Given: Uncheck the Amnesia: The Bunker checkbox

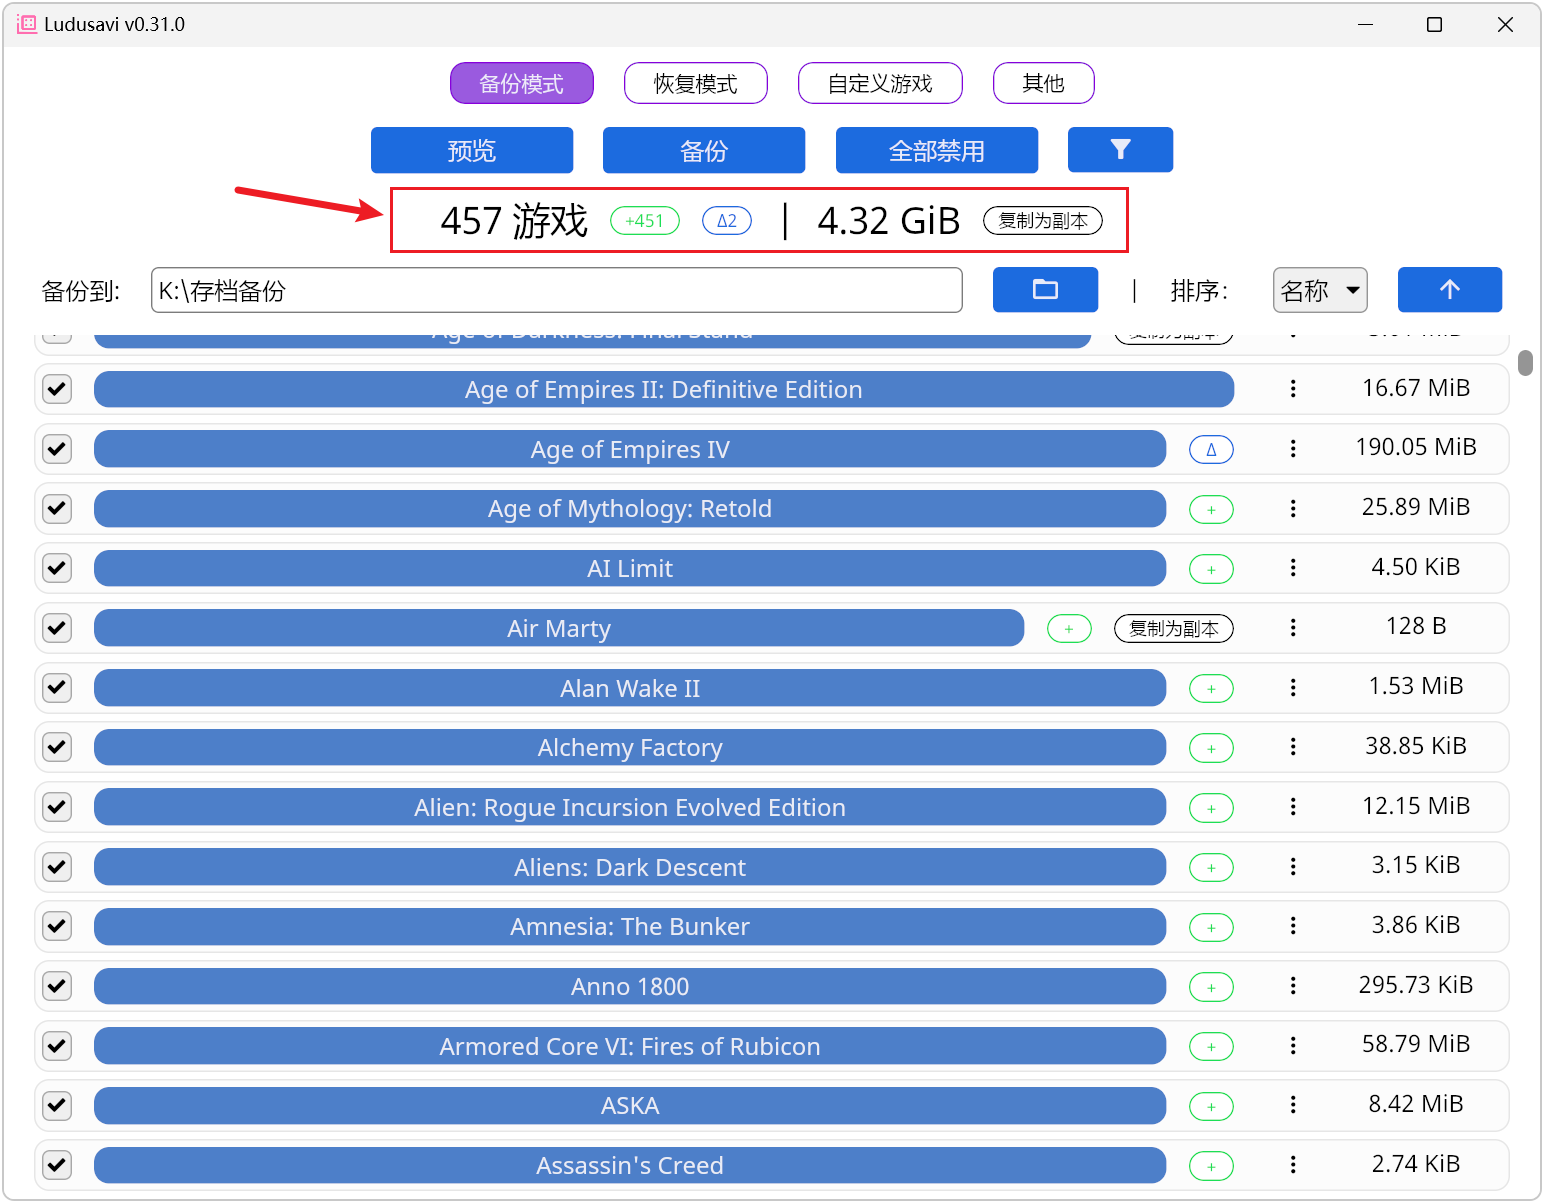Looking at the screenshot, I should [x=57, y=926].
